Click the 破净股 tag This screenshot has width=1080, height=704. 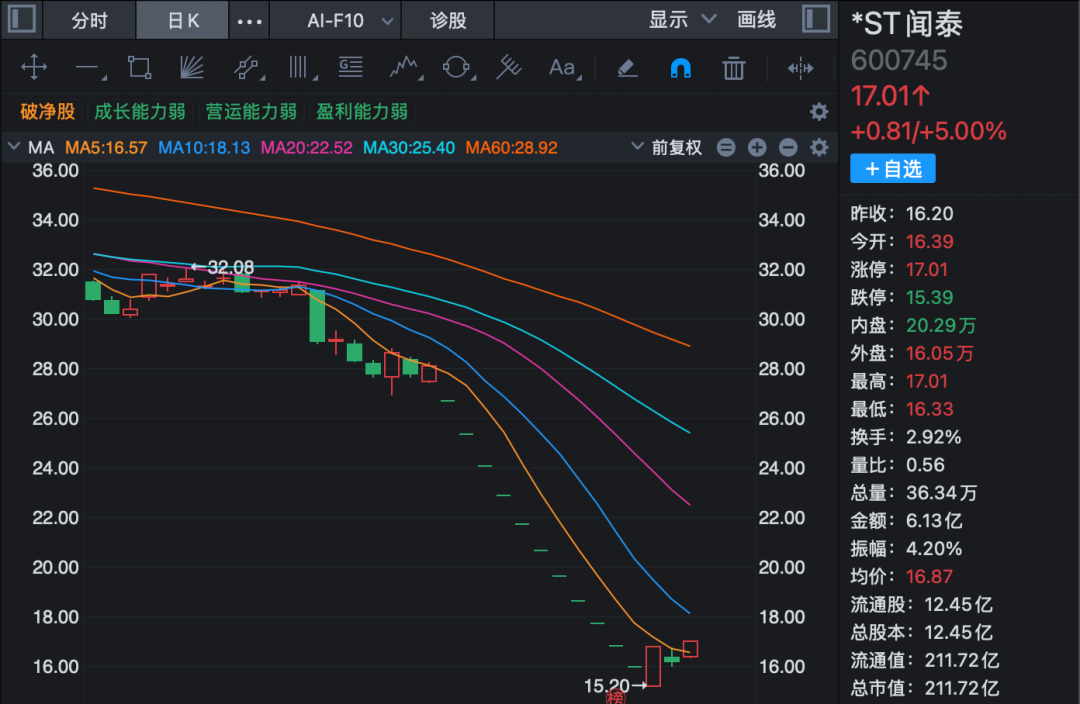tap(48, 112)
